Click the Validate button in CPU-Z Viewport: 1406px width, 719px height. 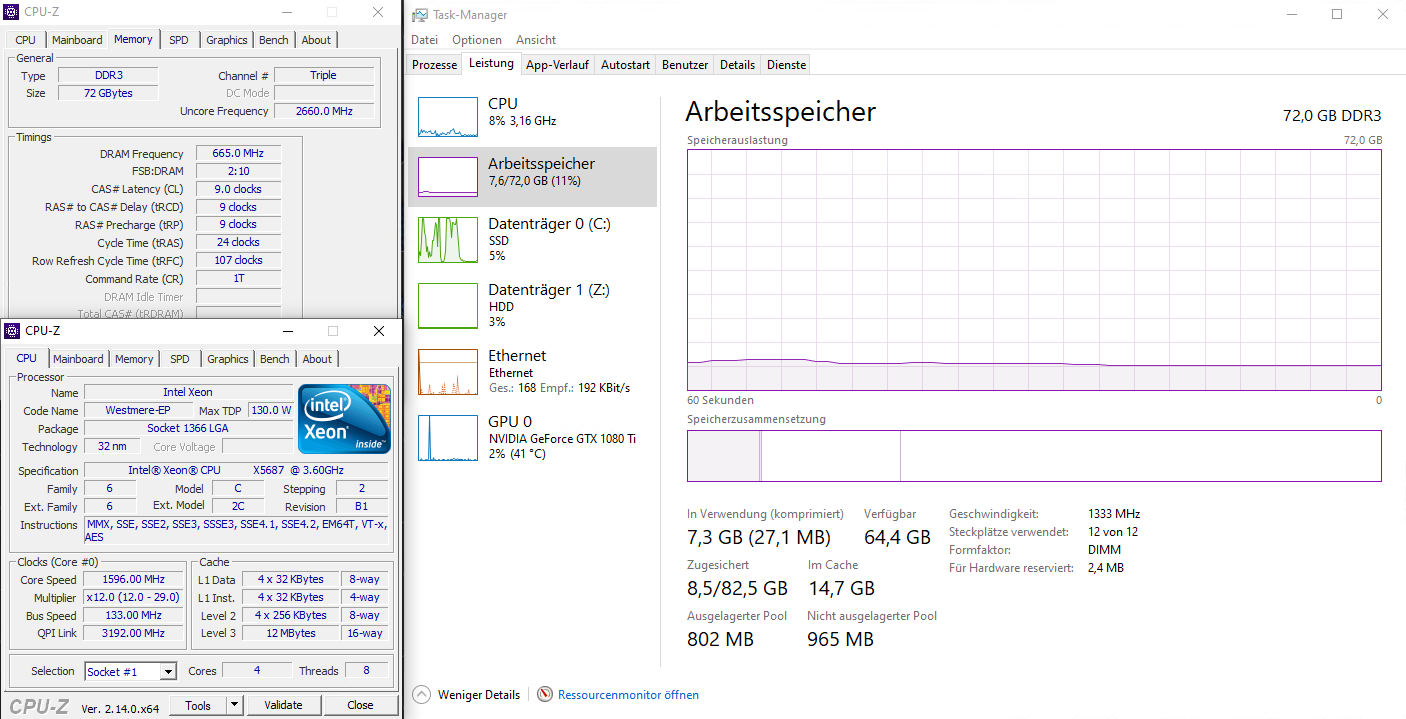[x=283, y=705]
